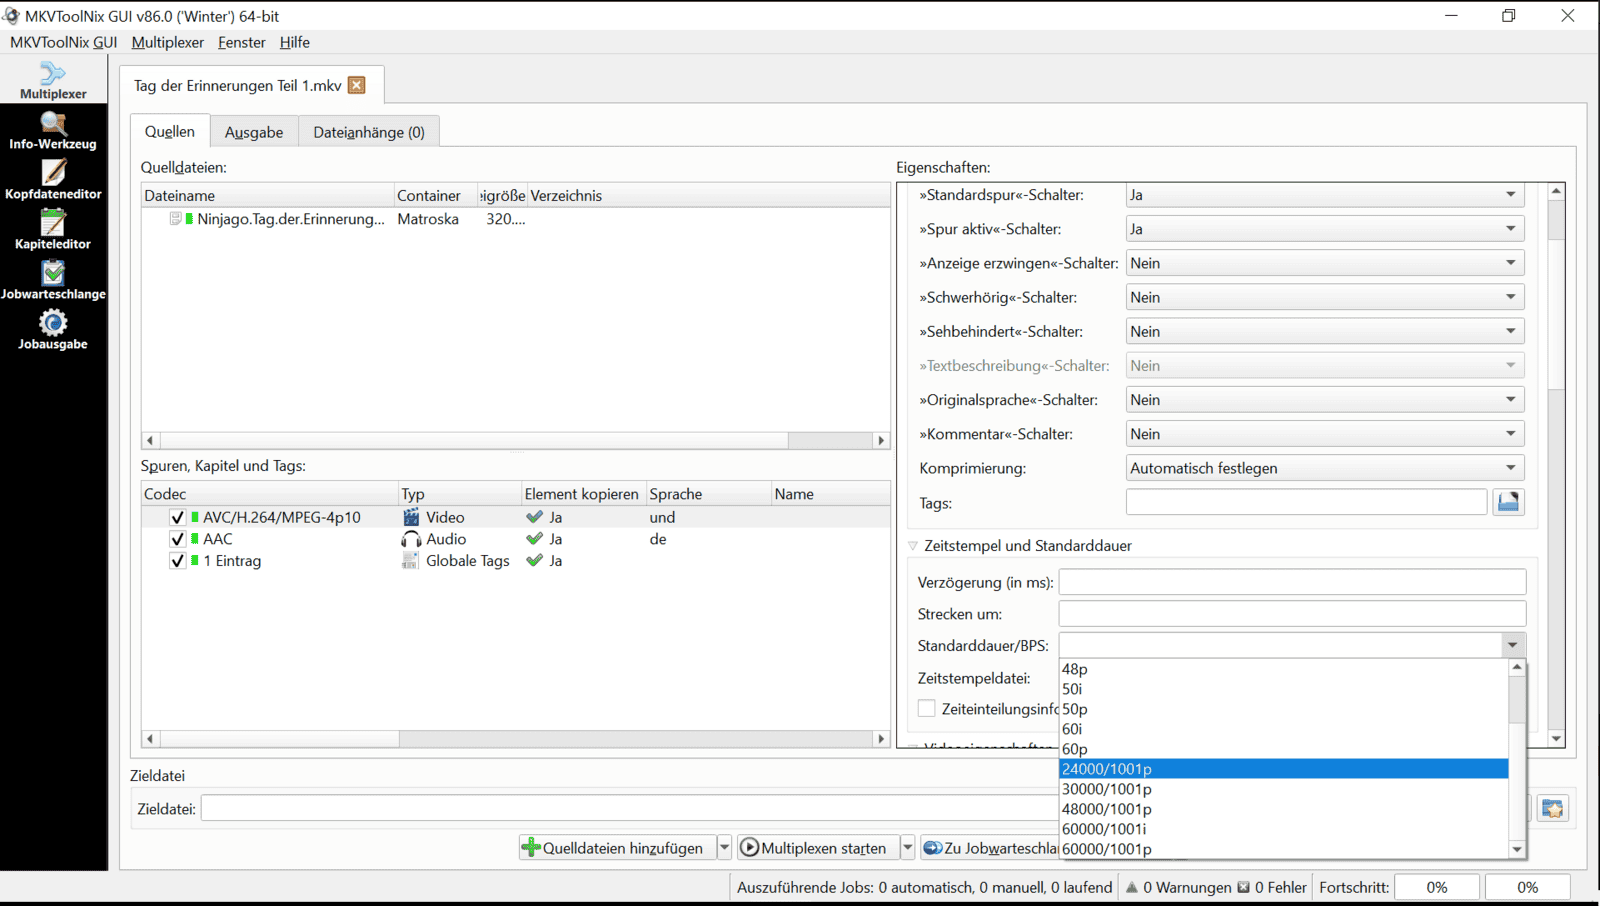Viewport: 1600px width, 906px height.
Task: Open the Jobwarteschlange view
Action: (x=53, y=281)
